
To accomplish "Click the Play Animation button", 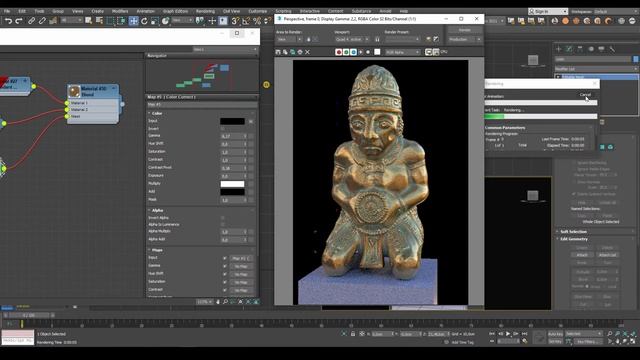I will [508, 334].
